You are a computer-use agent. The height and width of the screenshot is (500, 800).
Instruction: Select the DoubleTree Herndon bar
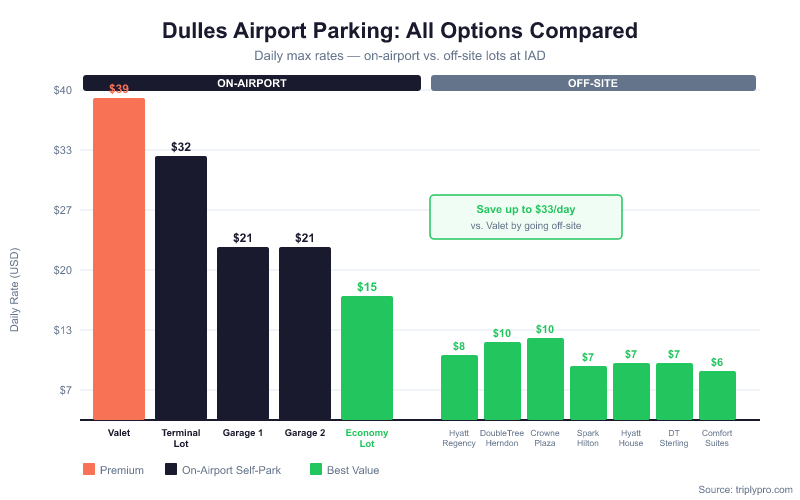502,381
